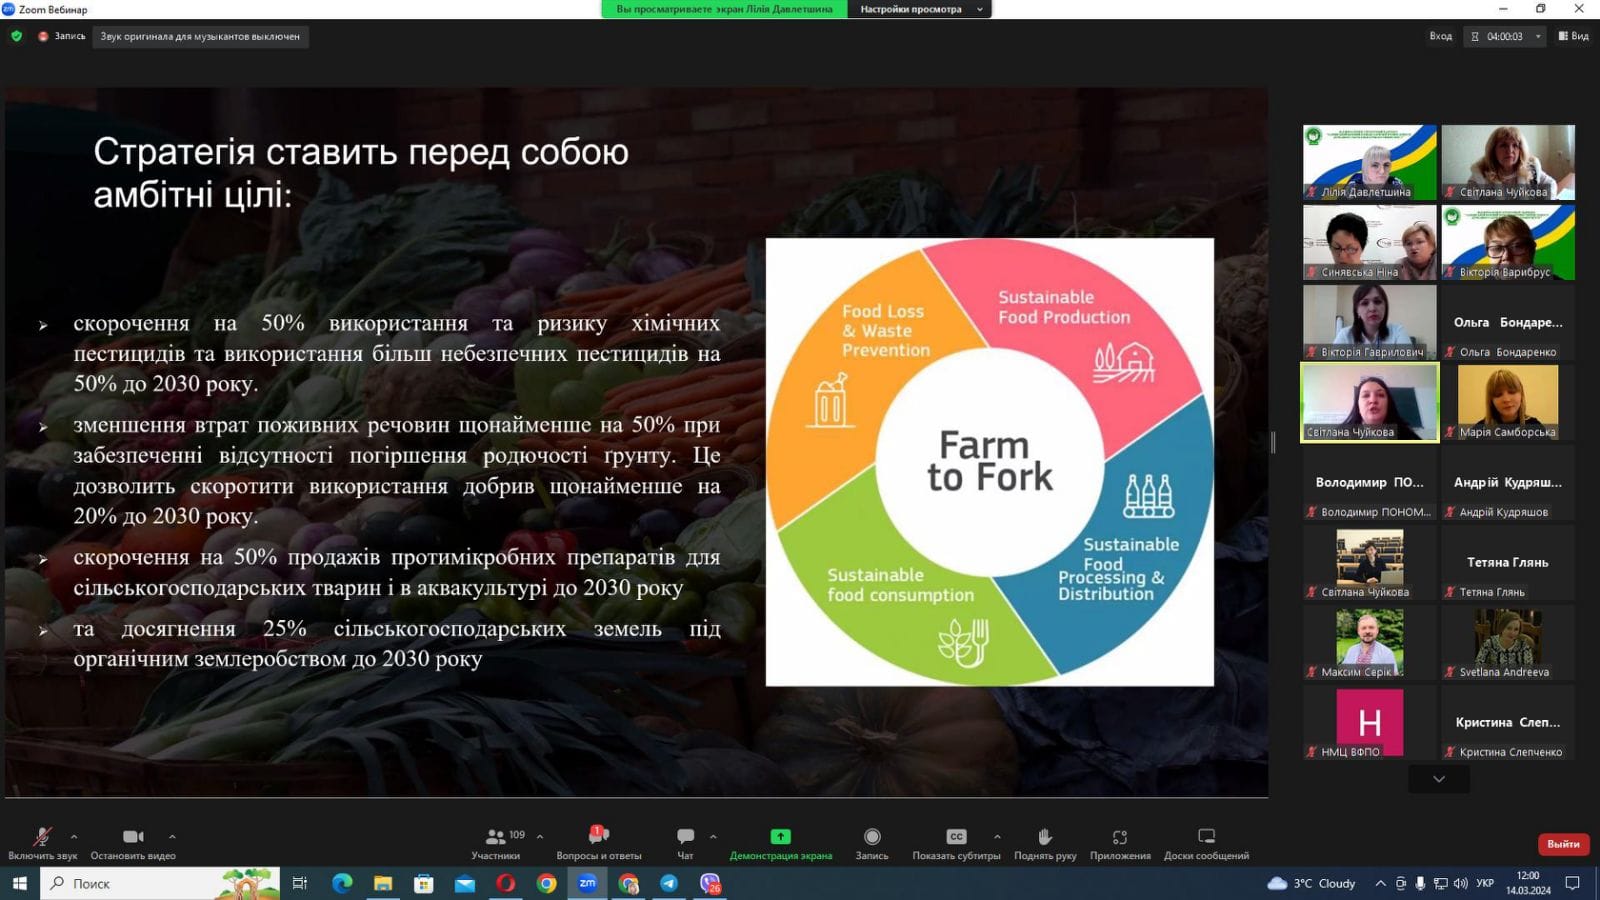Open Доски сообщений whiteboards
The width and height of the screenshot is (1600, 900).
coord(1206,842)
